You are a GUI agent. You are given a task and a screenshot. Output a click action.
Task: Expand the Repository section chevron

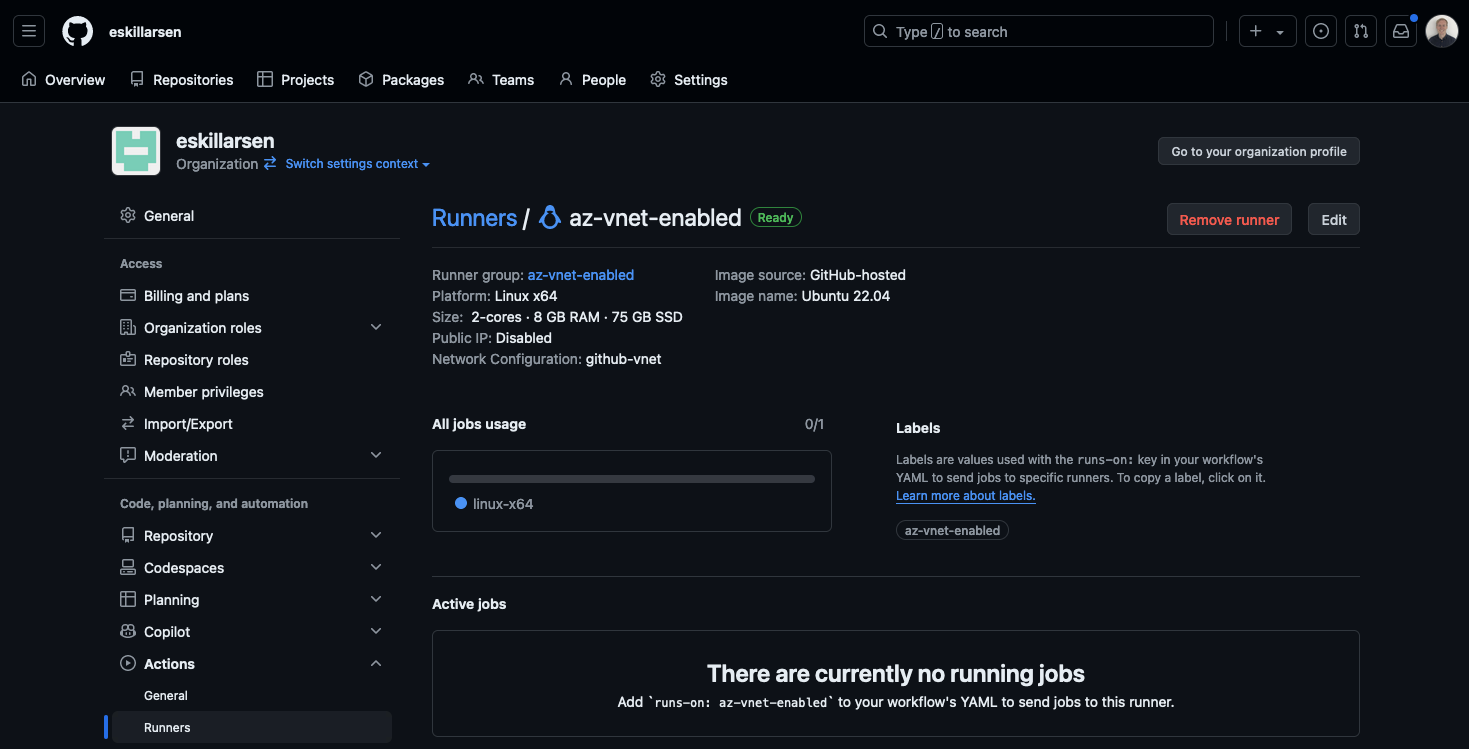(376, 535)
